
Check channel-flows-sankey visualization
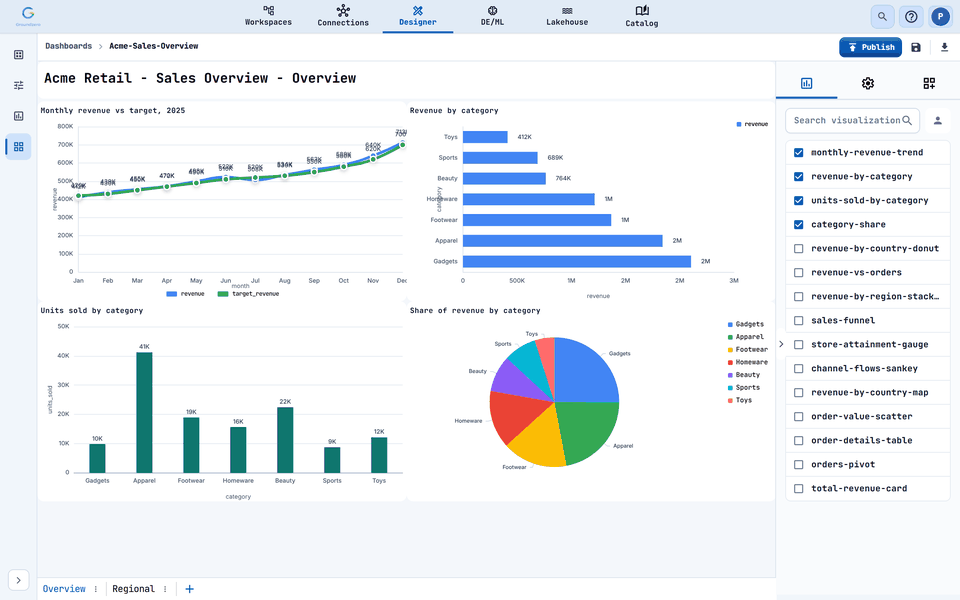tap(798, 369)
